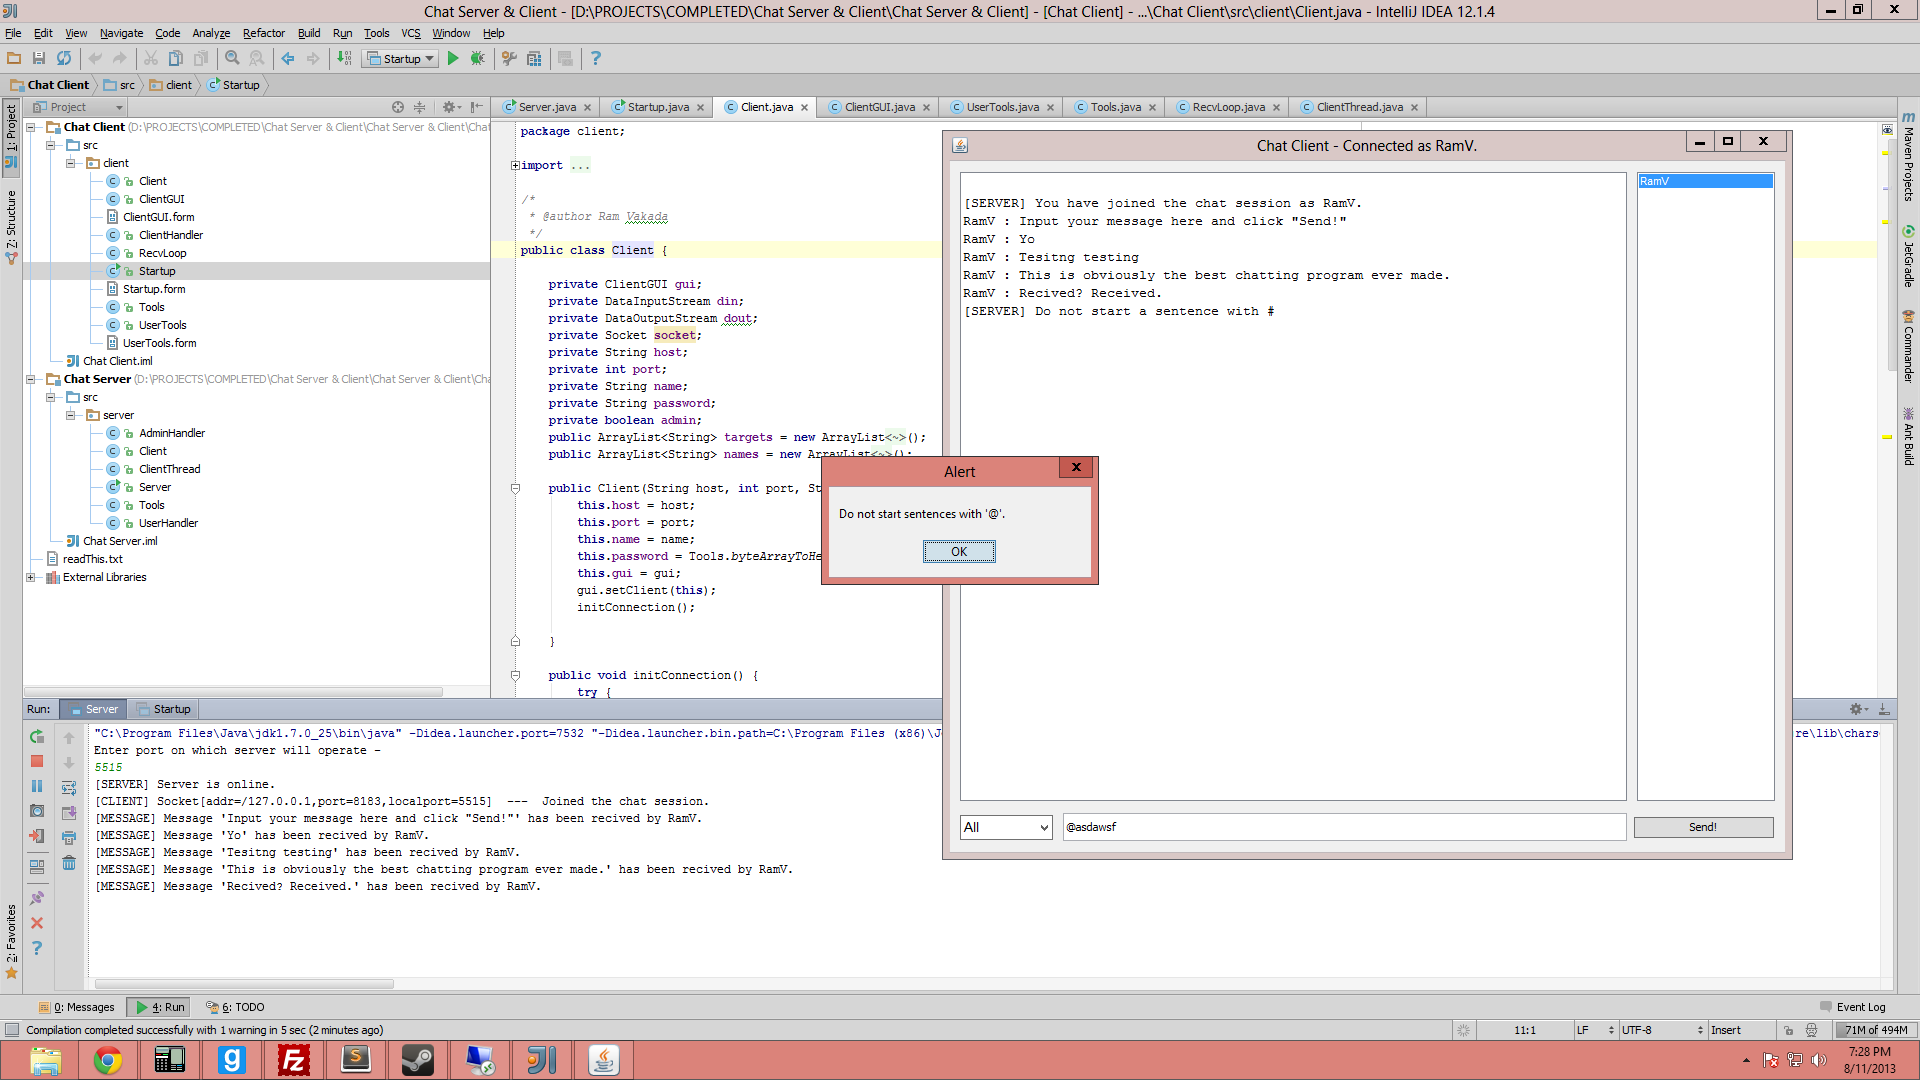Viewport: 1920px width, 1080px height.
Task: Clear console output with trash icon
Action: pos(69,863)
